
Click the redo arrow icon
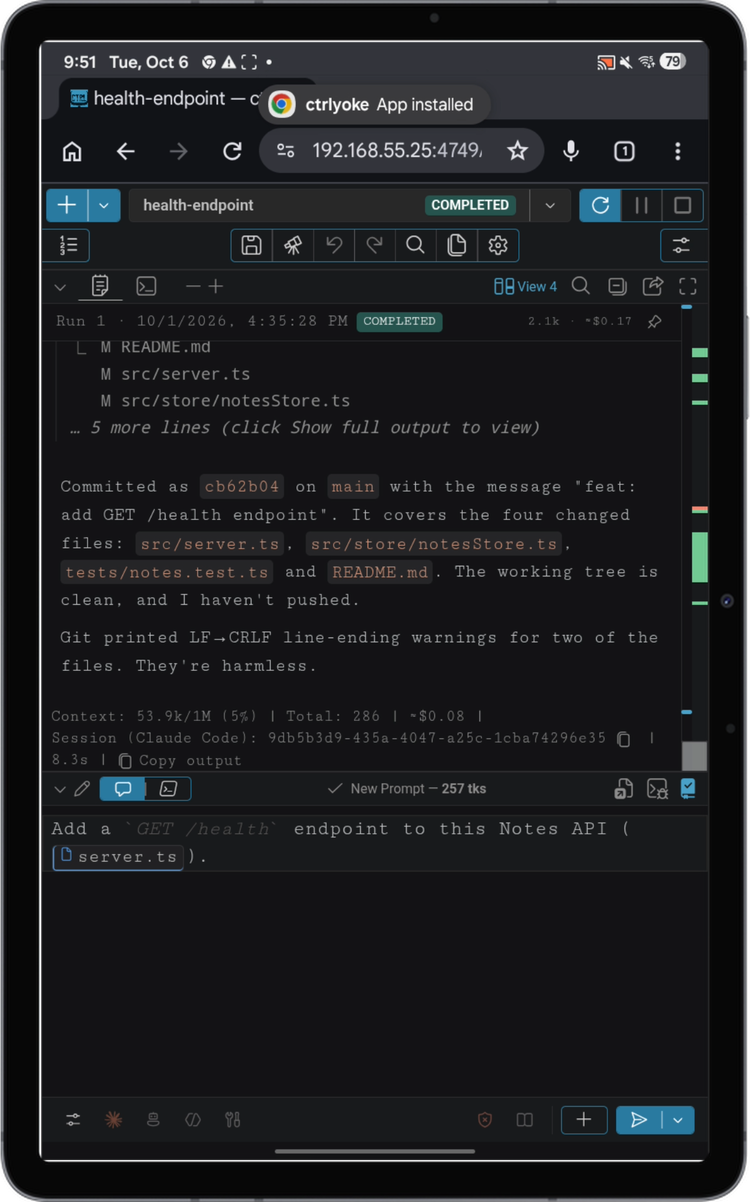375,246
